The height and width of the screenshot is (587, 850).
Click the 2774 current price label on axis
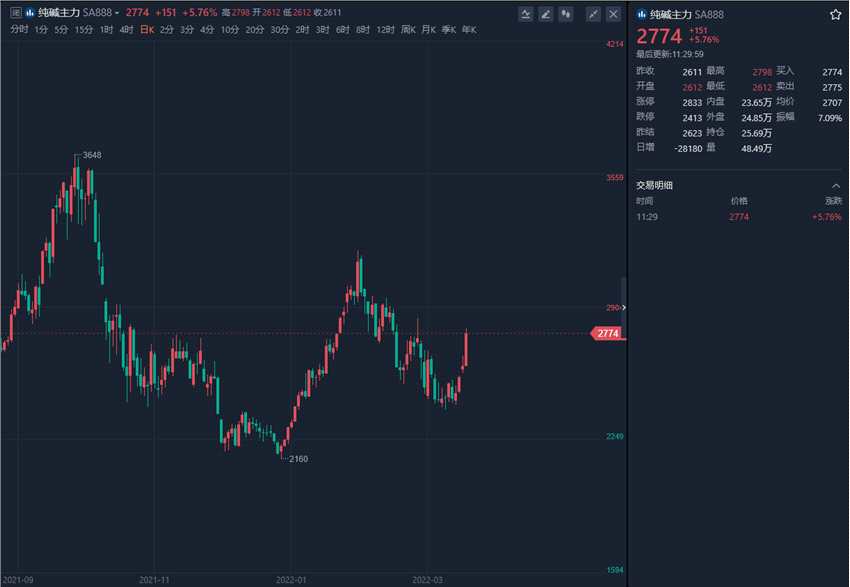(608, 333)
